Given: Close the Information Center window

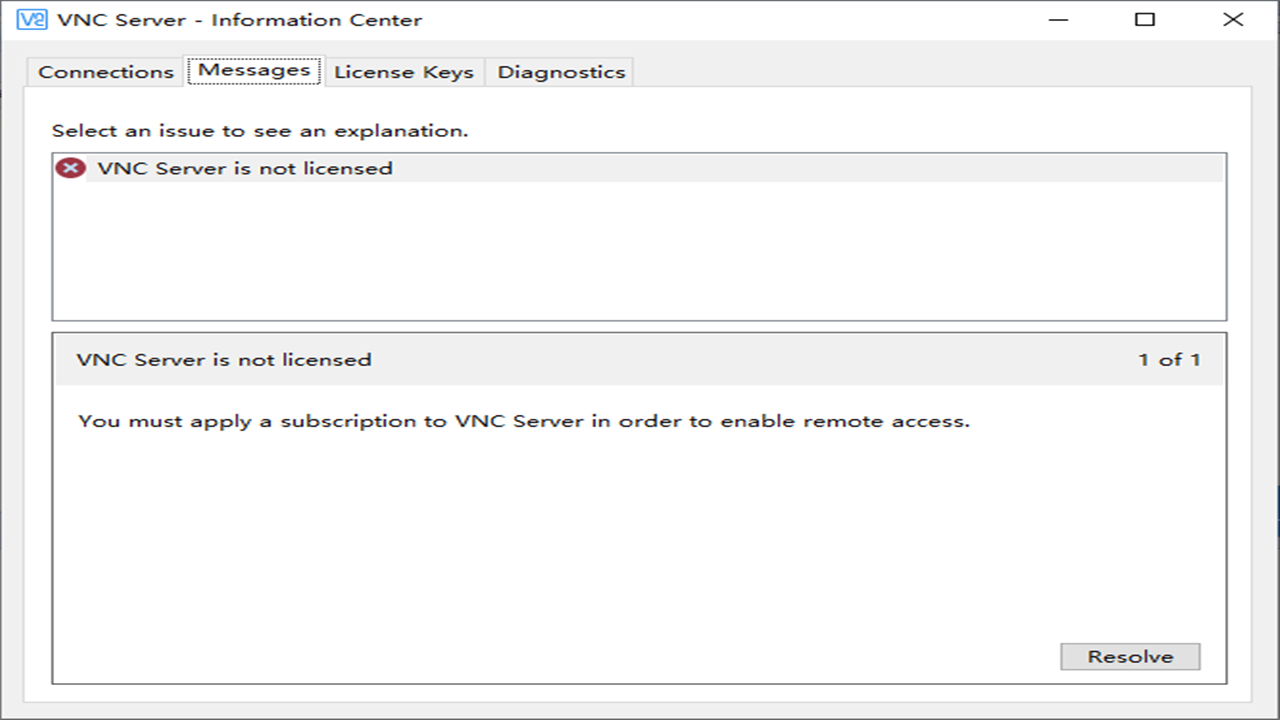Looking at the screenshot, I should (x=1233, y=18).
